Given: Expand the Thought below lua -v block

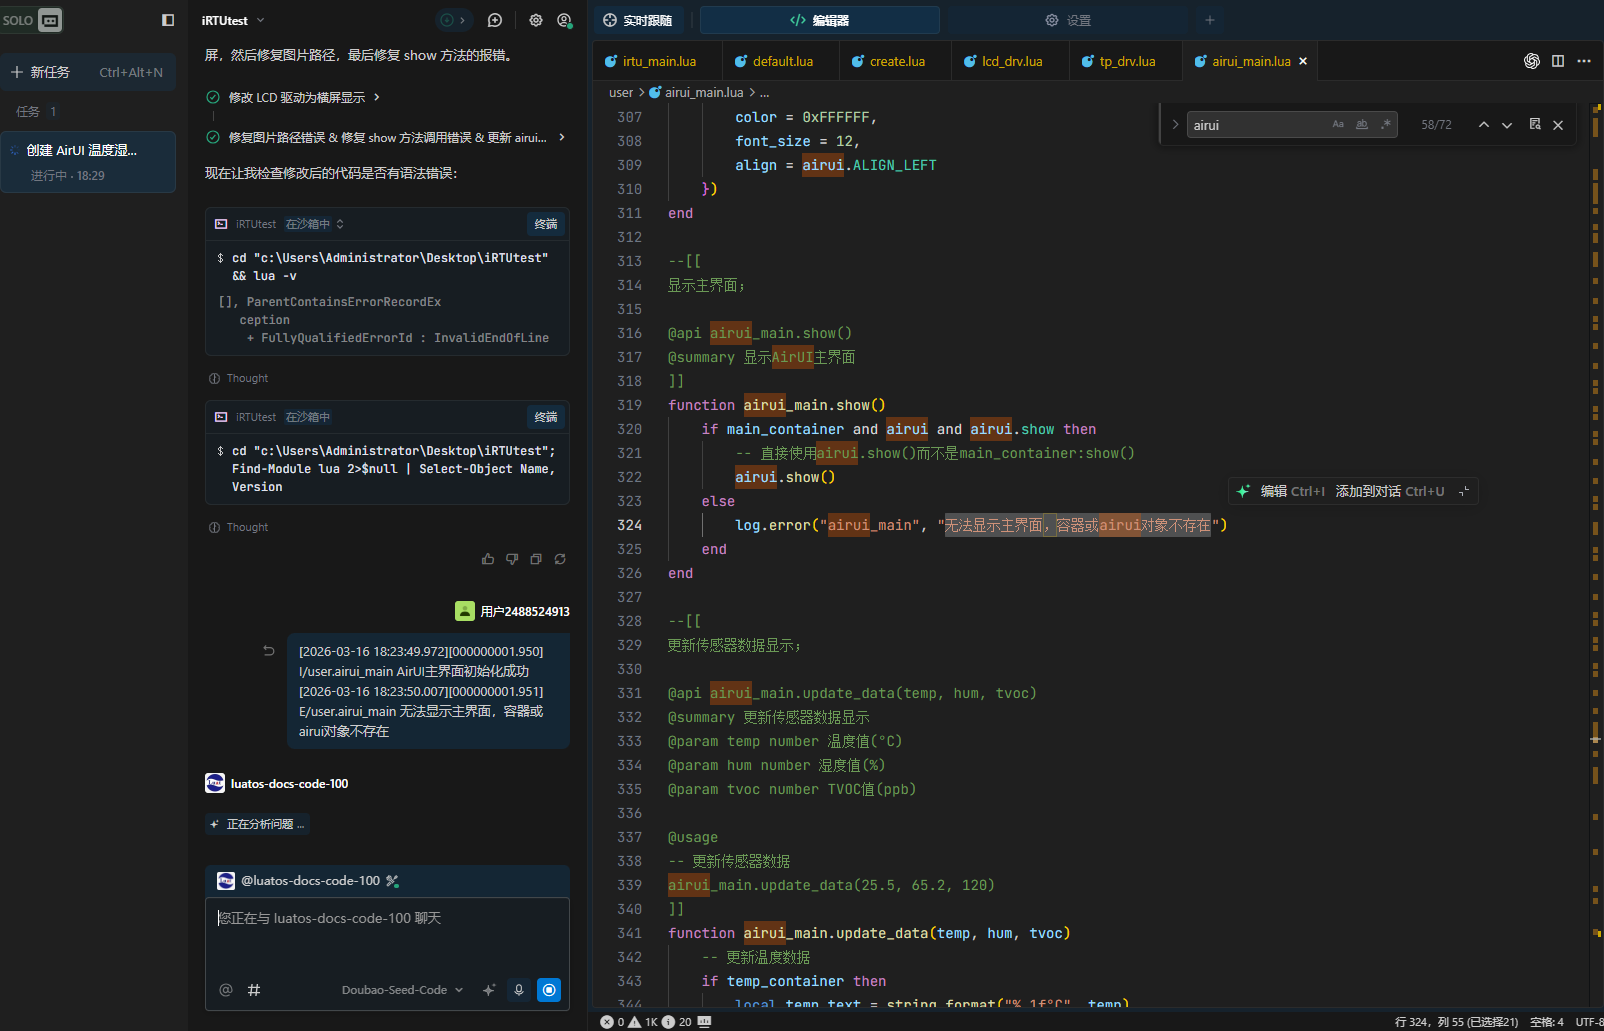Looking at the screenshot, I should [x=238, y=378].
